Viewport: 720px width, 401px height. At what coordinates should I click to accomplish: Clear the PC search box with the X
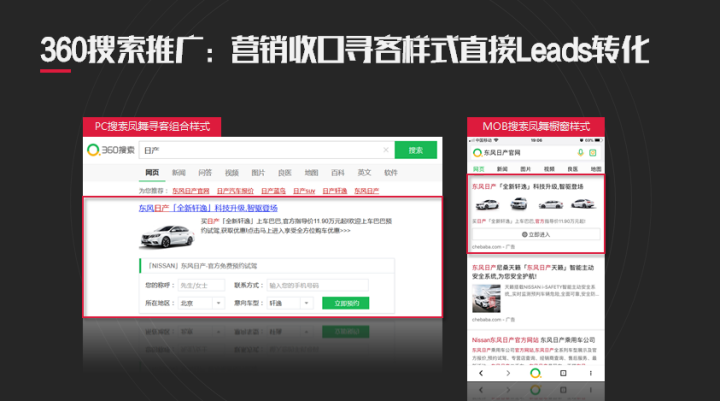click(386, 150)
